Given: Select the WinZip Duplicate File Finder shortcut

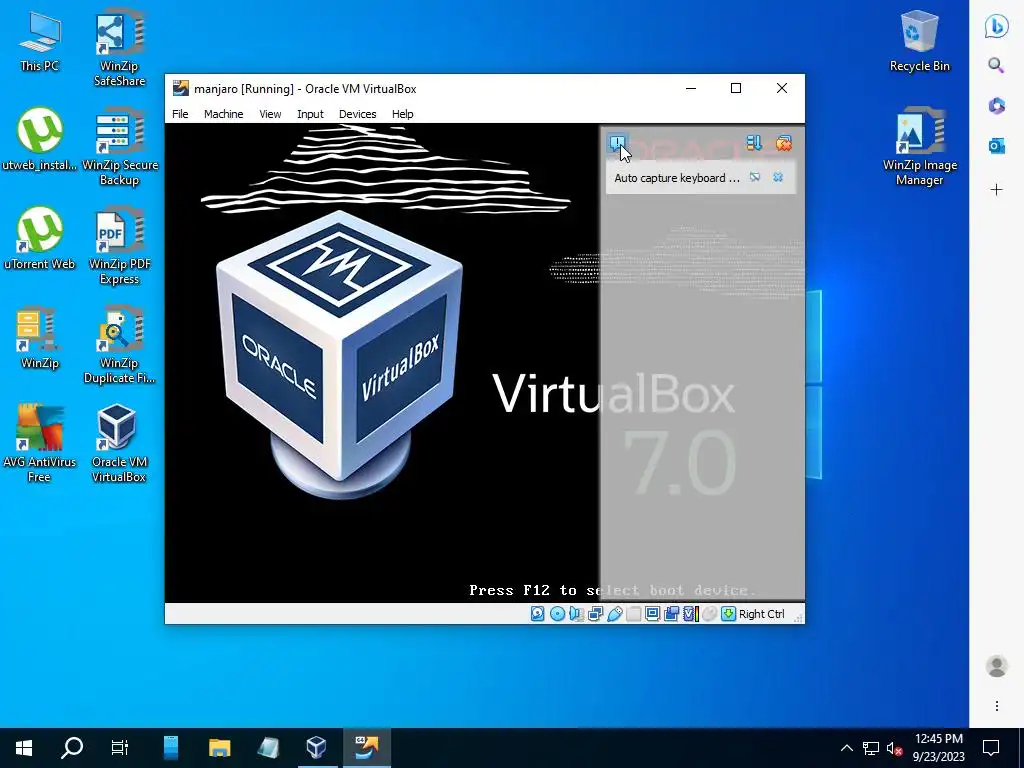Looking at the screenshot, I should pyautogui.click(x=120, y=345).
